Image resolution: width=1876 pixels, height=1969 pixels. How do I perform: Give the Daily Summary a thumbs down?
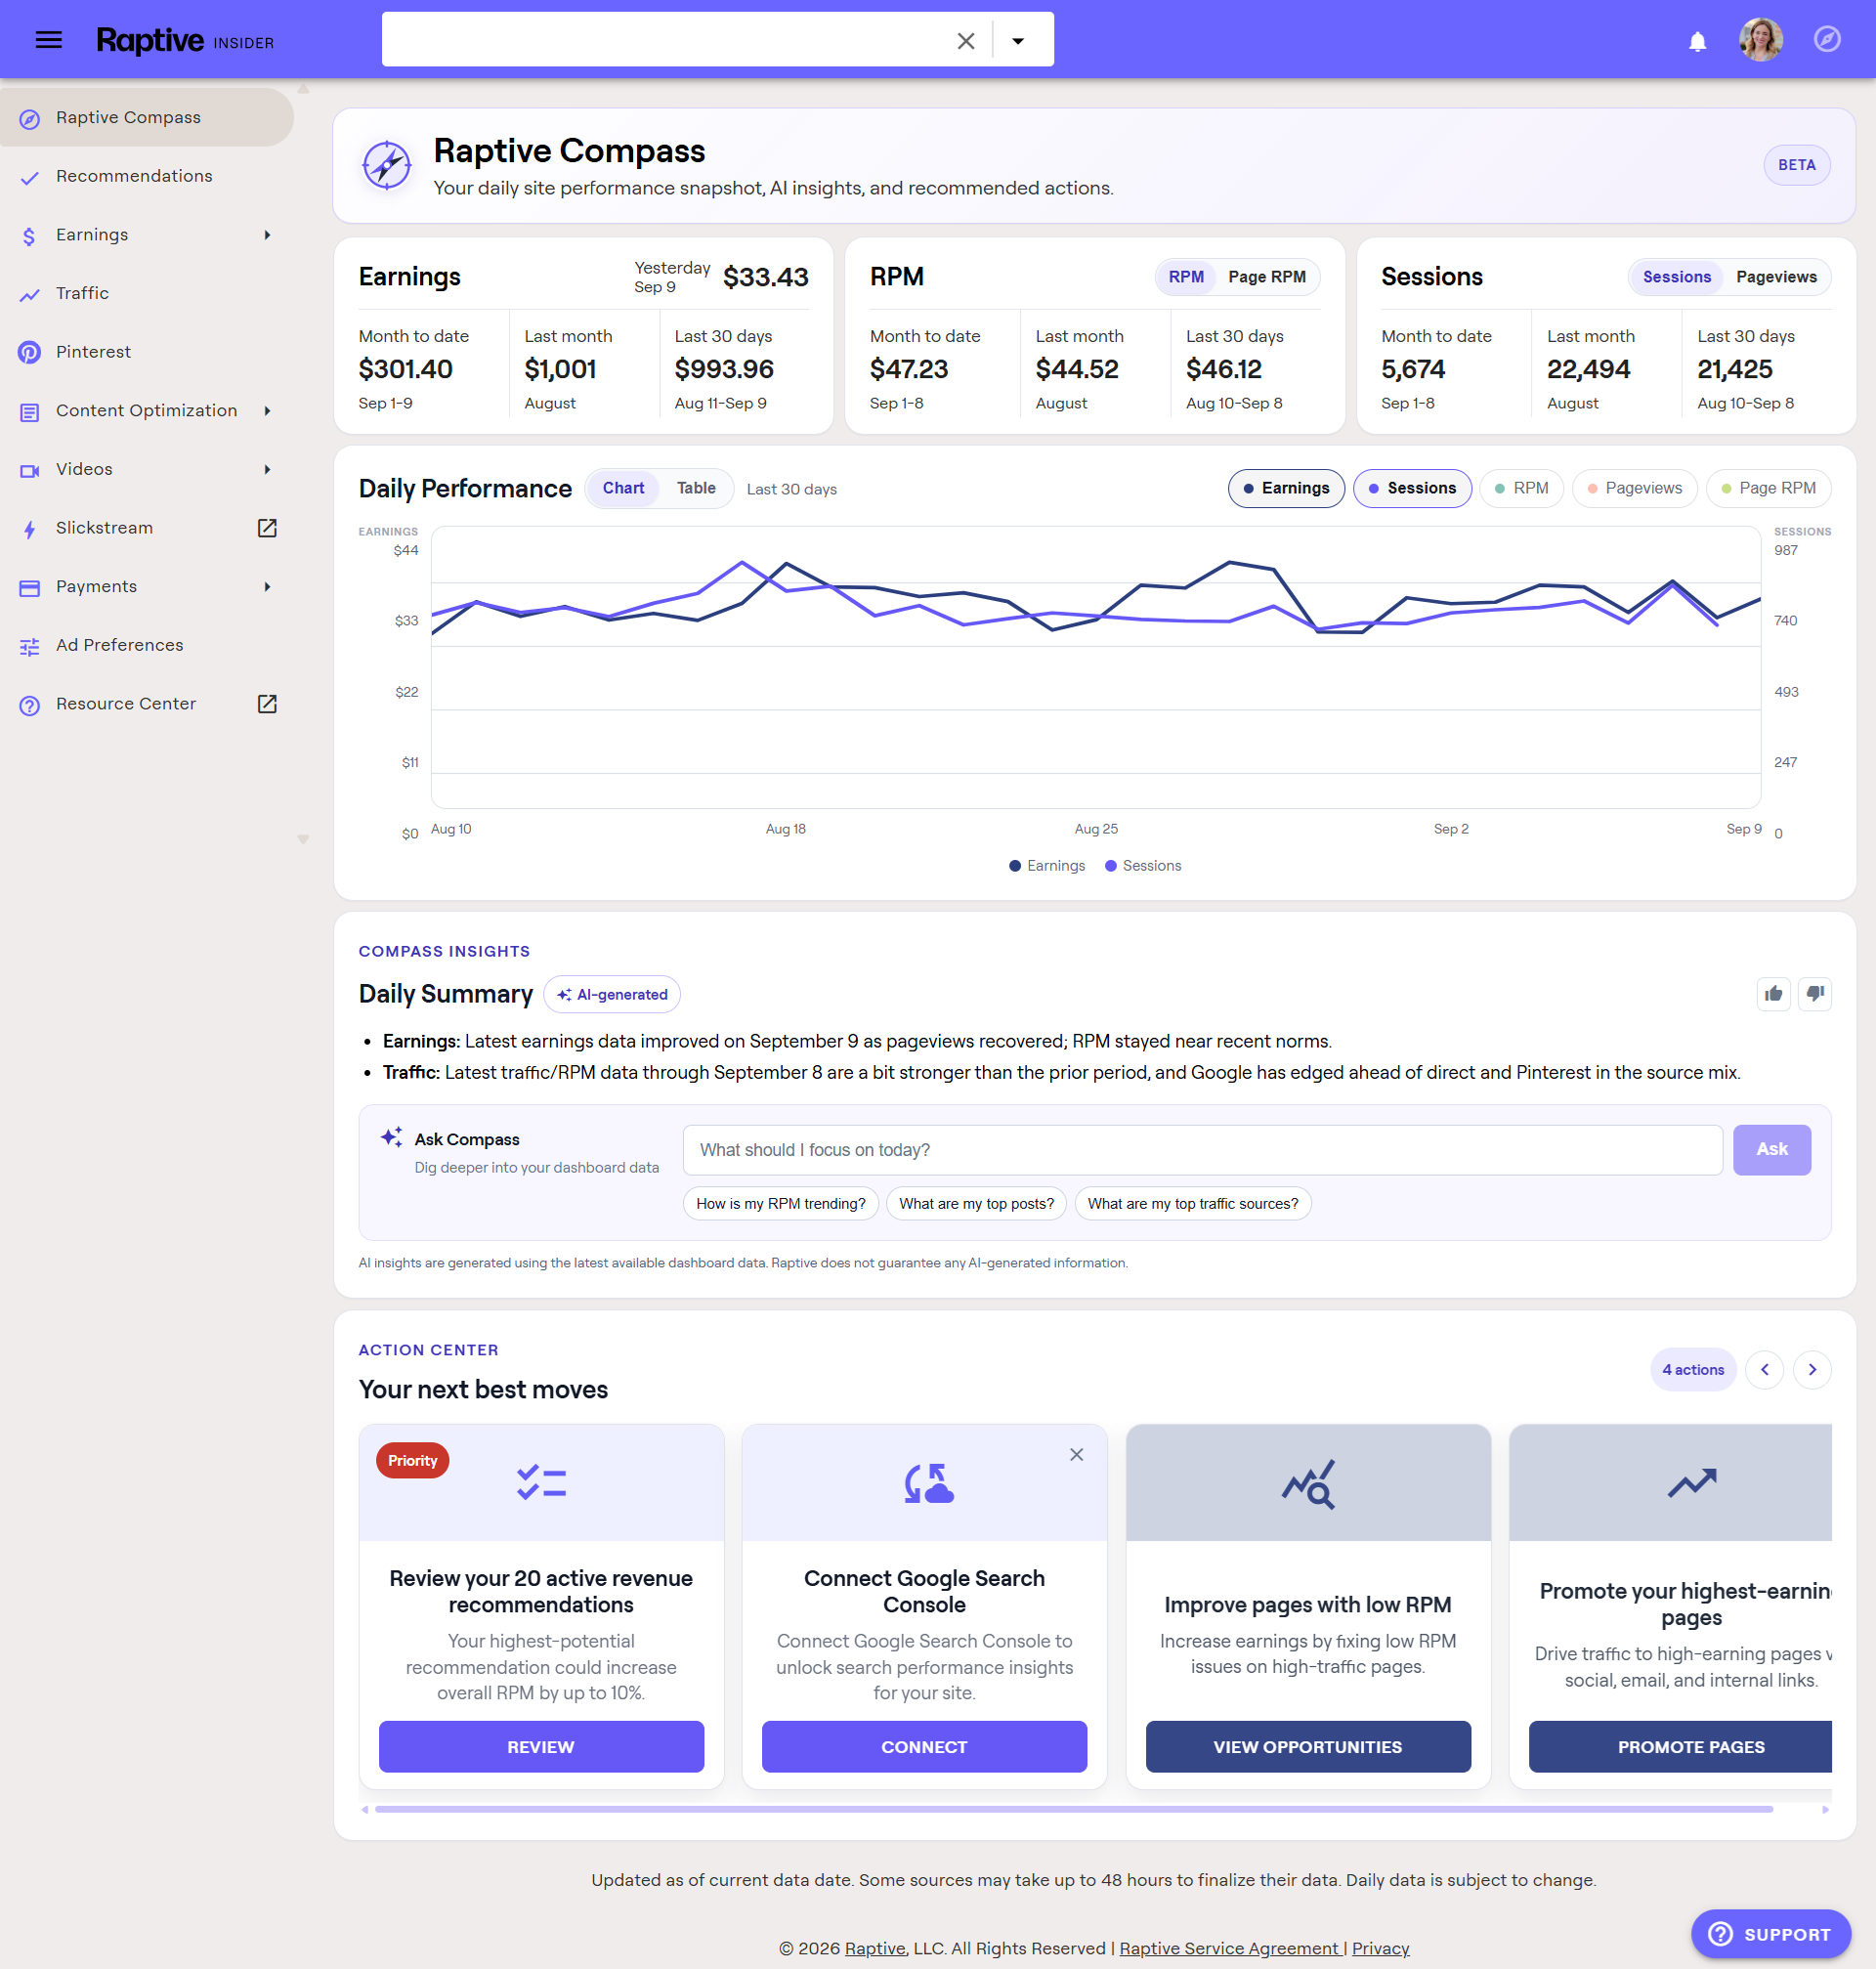click(x=1815, y=994)
